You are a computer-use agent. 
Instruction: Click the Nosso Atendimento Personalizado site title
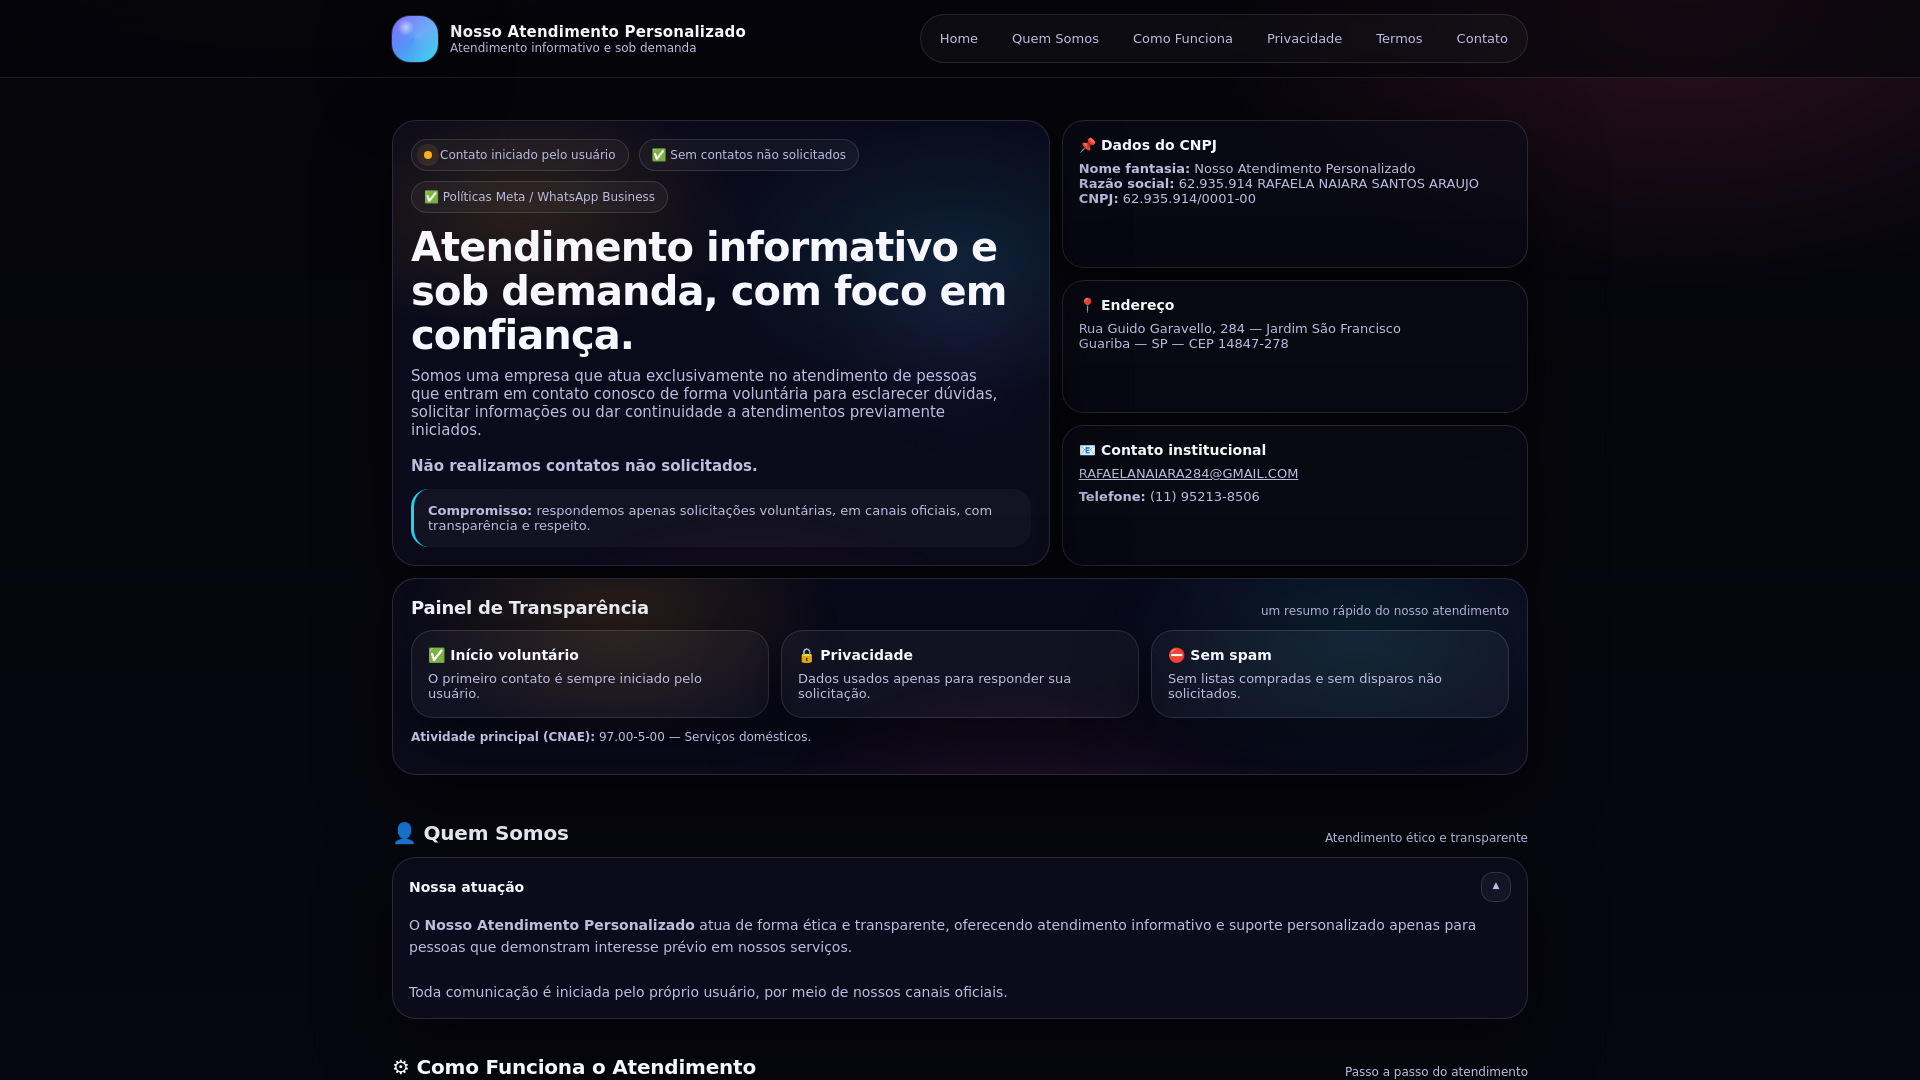click(x=598, y=32)
